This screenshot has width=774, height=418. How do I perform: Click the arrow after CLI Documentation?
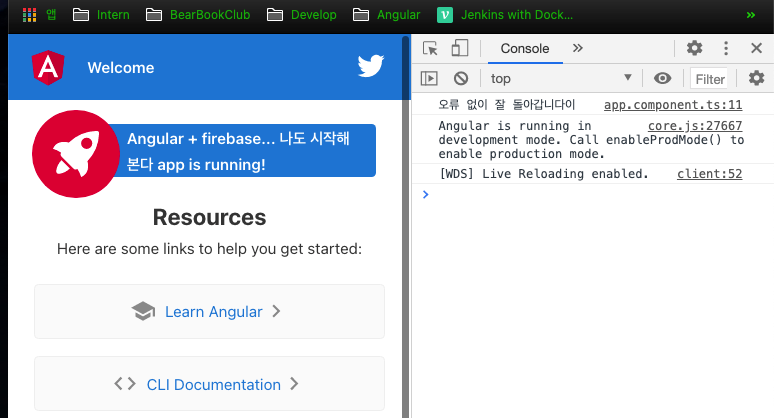(294, 384)
